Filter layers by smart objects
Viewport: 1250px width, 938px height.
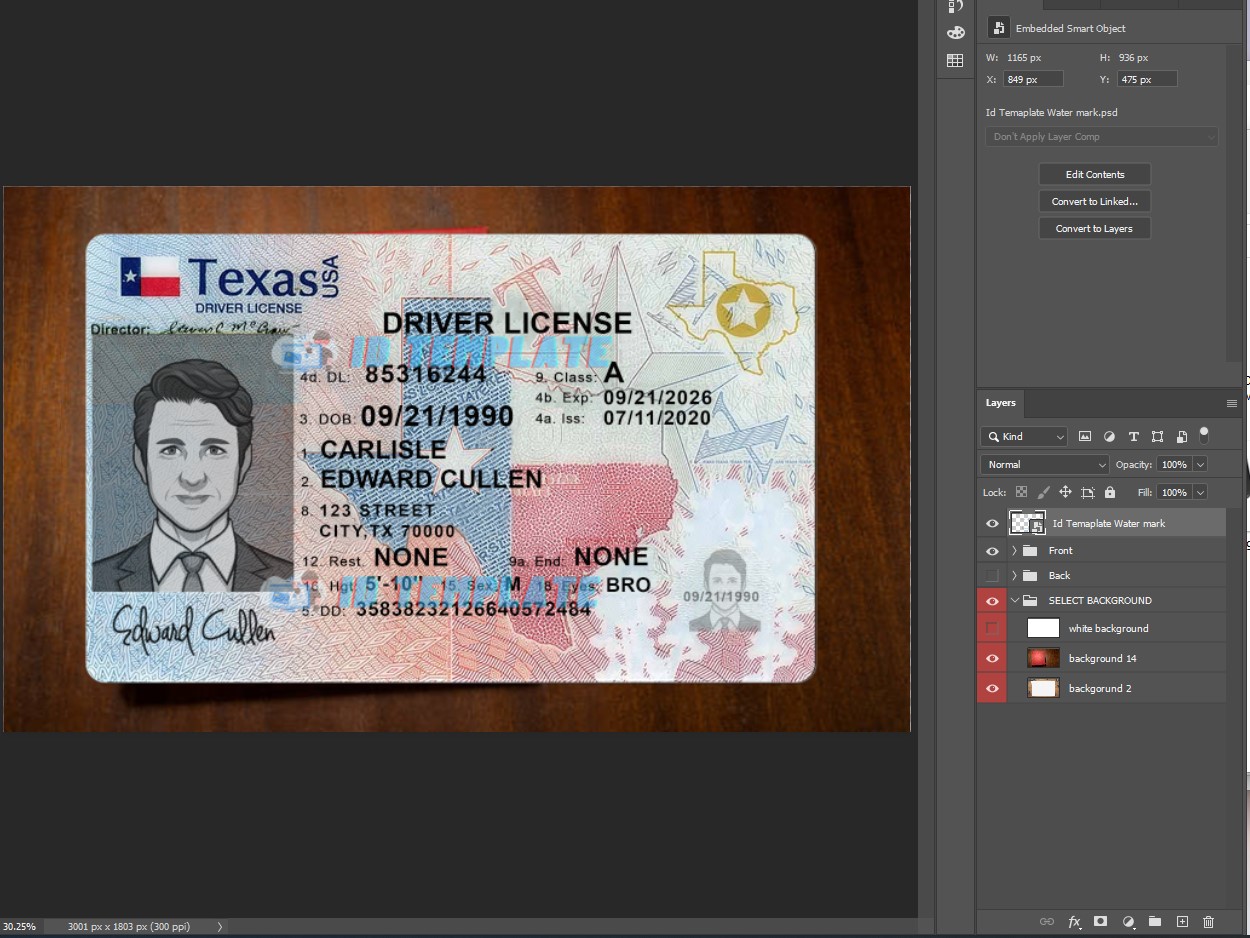click(x=1181, y=437)
